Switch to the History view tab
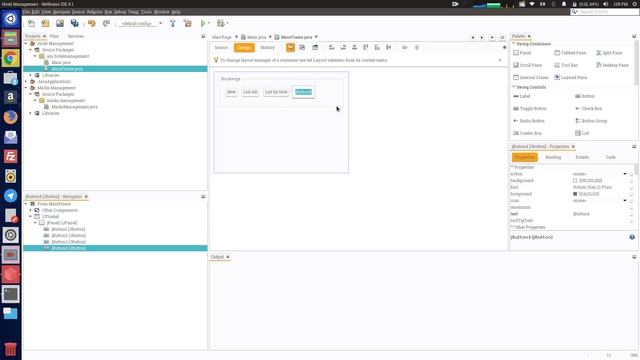The height and width of the screenshot is (360, 640). click(267, 47)
